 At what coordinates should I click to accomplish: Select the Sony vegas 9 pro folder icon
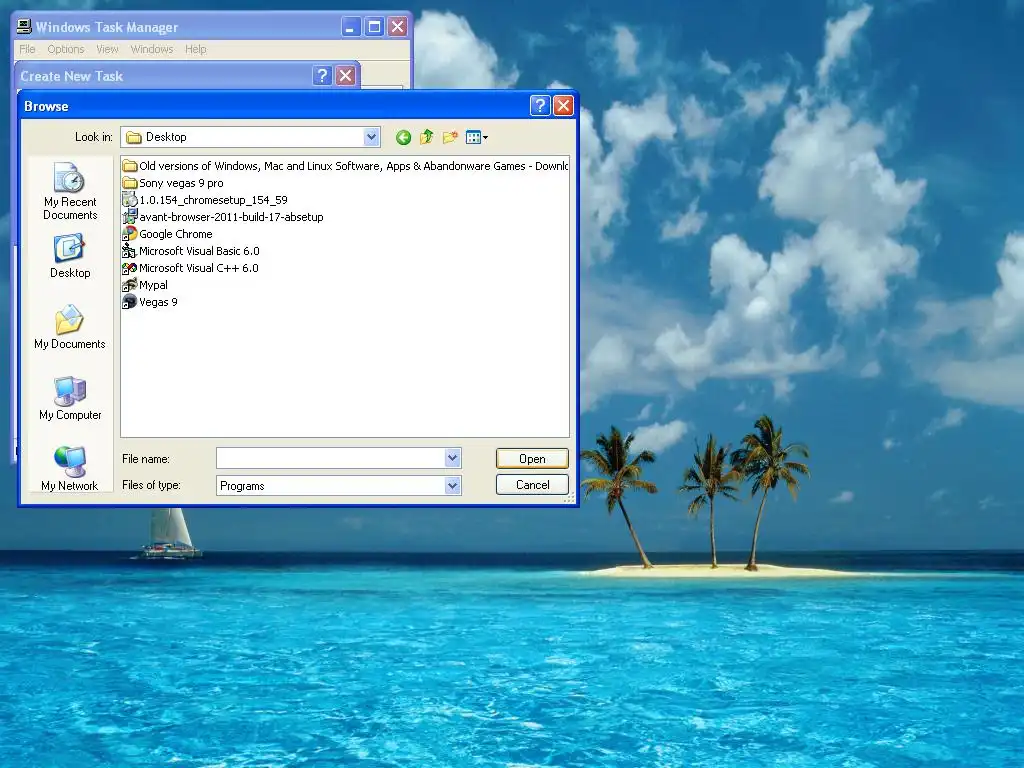click(130, 183)
